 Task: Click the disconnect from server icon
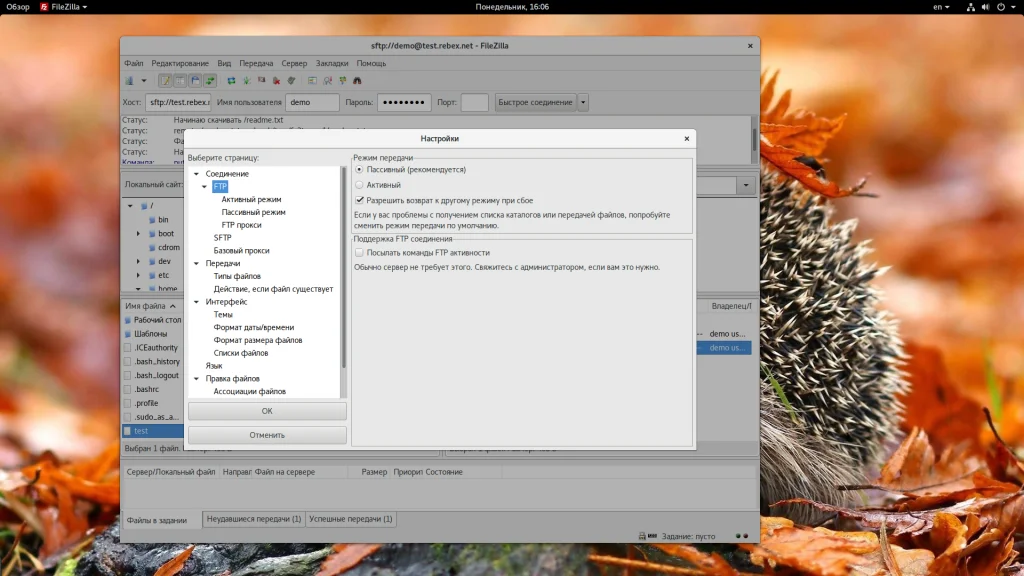pyautogui.click(x=277, y=81)
